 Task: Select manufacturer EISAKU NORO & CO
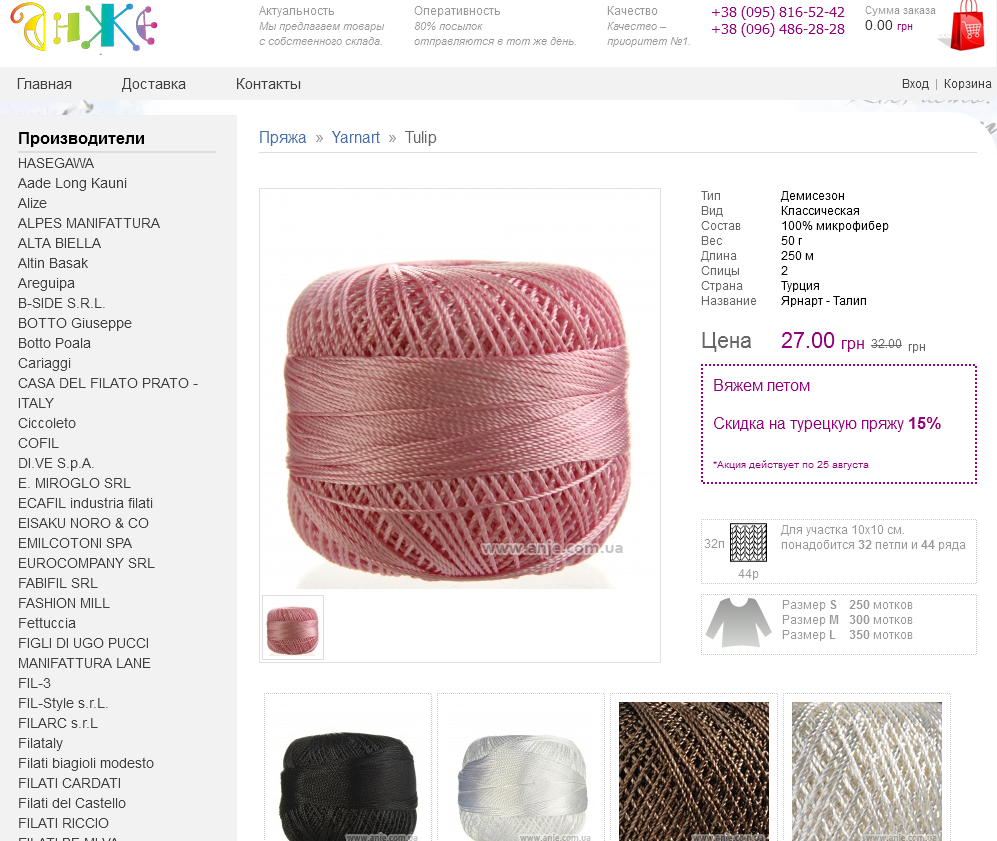pos(83,523)
